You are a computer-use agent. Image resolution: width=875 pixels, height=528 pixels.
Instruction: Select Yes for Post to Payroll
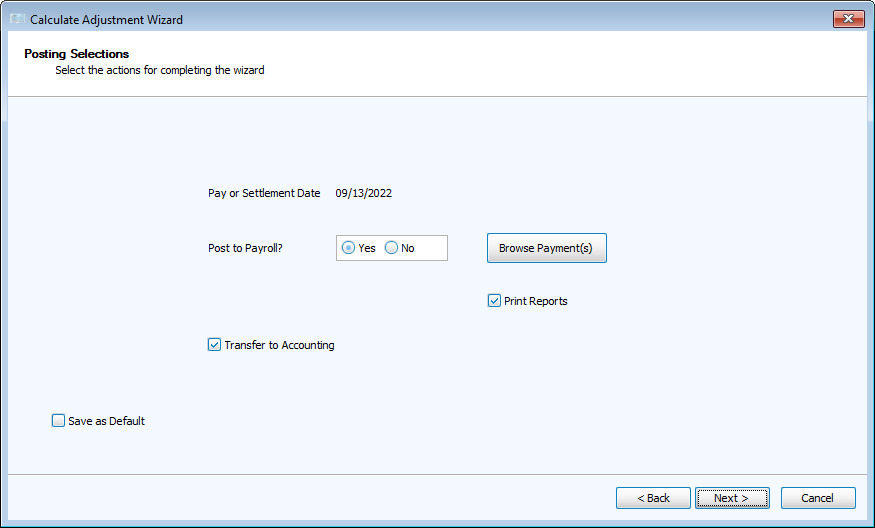[349, 248]
